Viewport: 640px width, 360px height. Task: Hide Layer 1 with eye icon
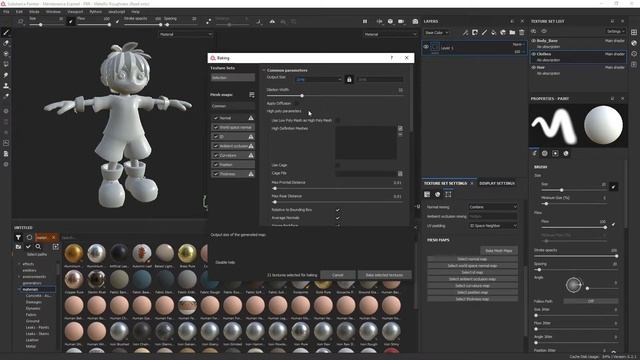(426, 47)
